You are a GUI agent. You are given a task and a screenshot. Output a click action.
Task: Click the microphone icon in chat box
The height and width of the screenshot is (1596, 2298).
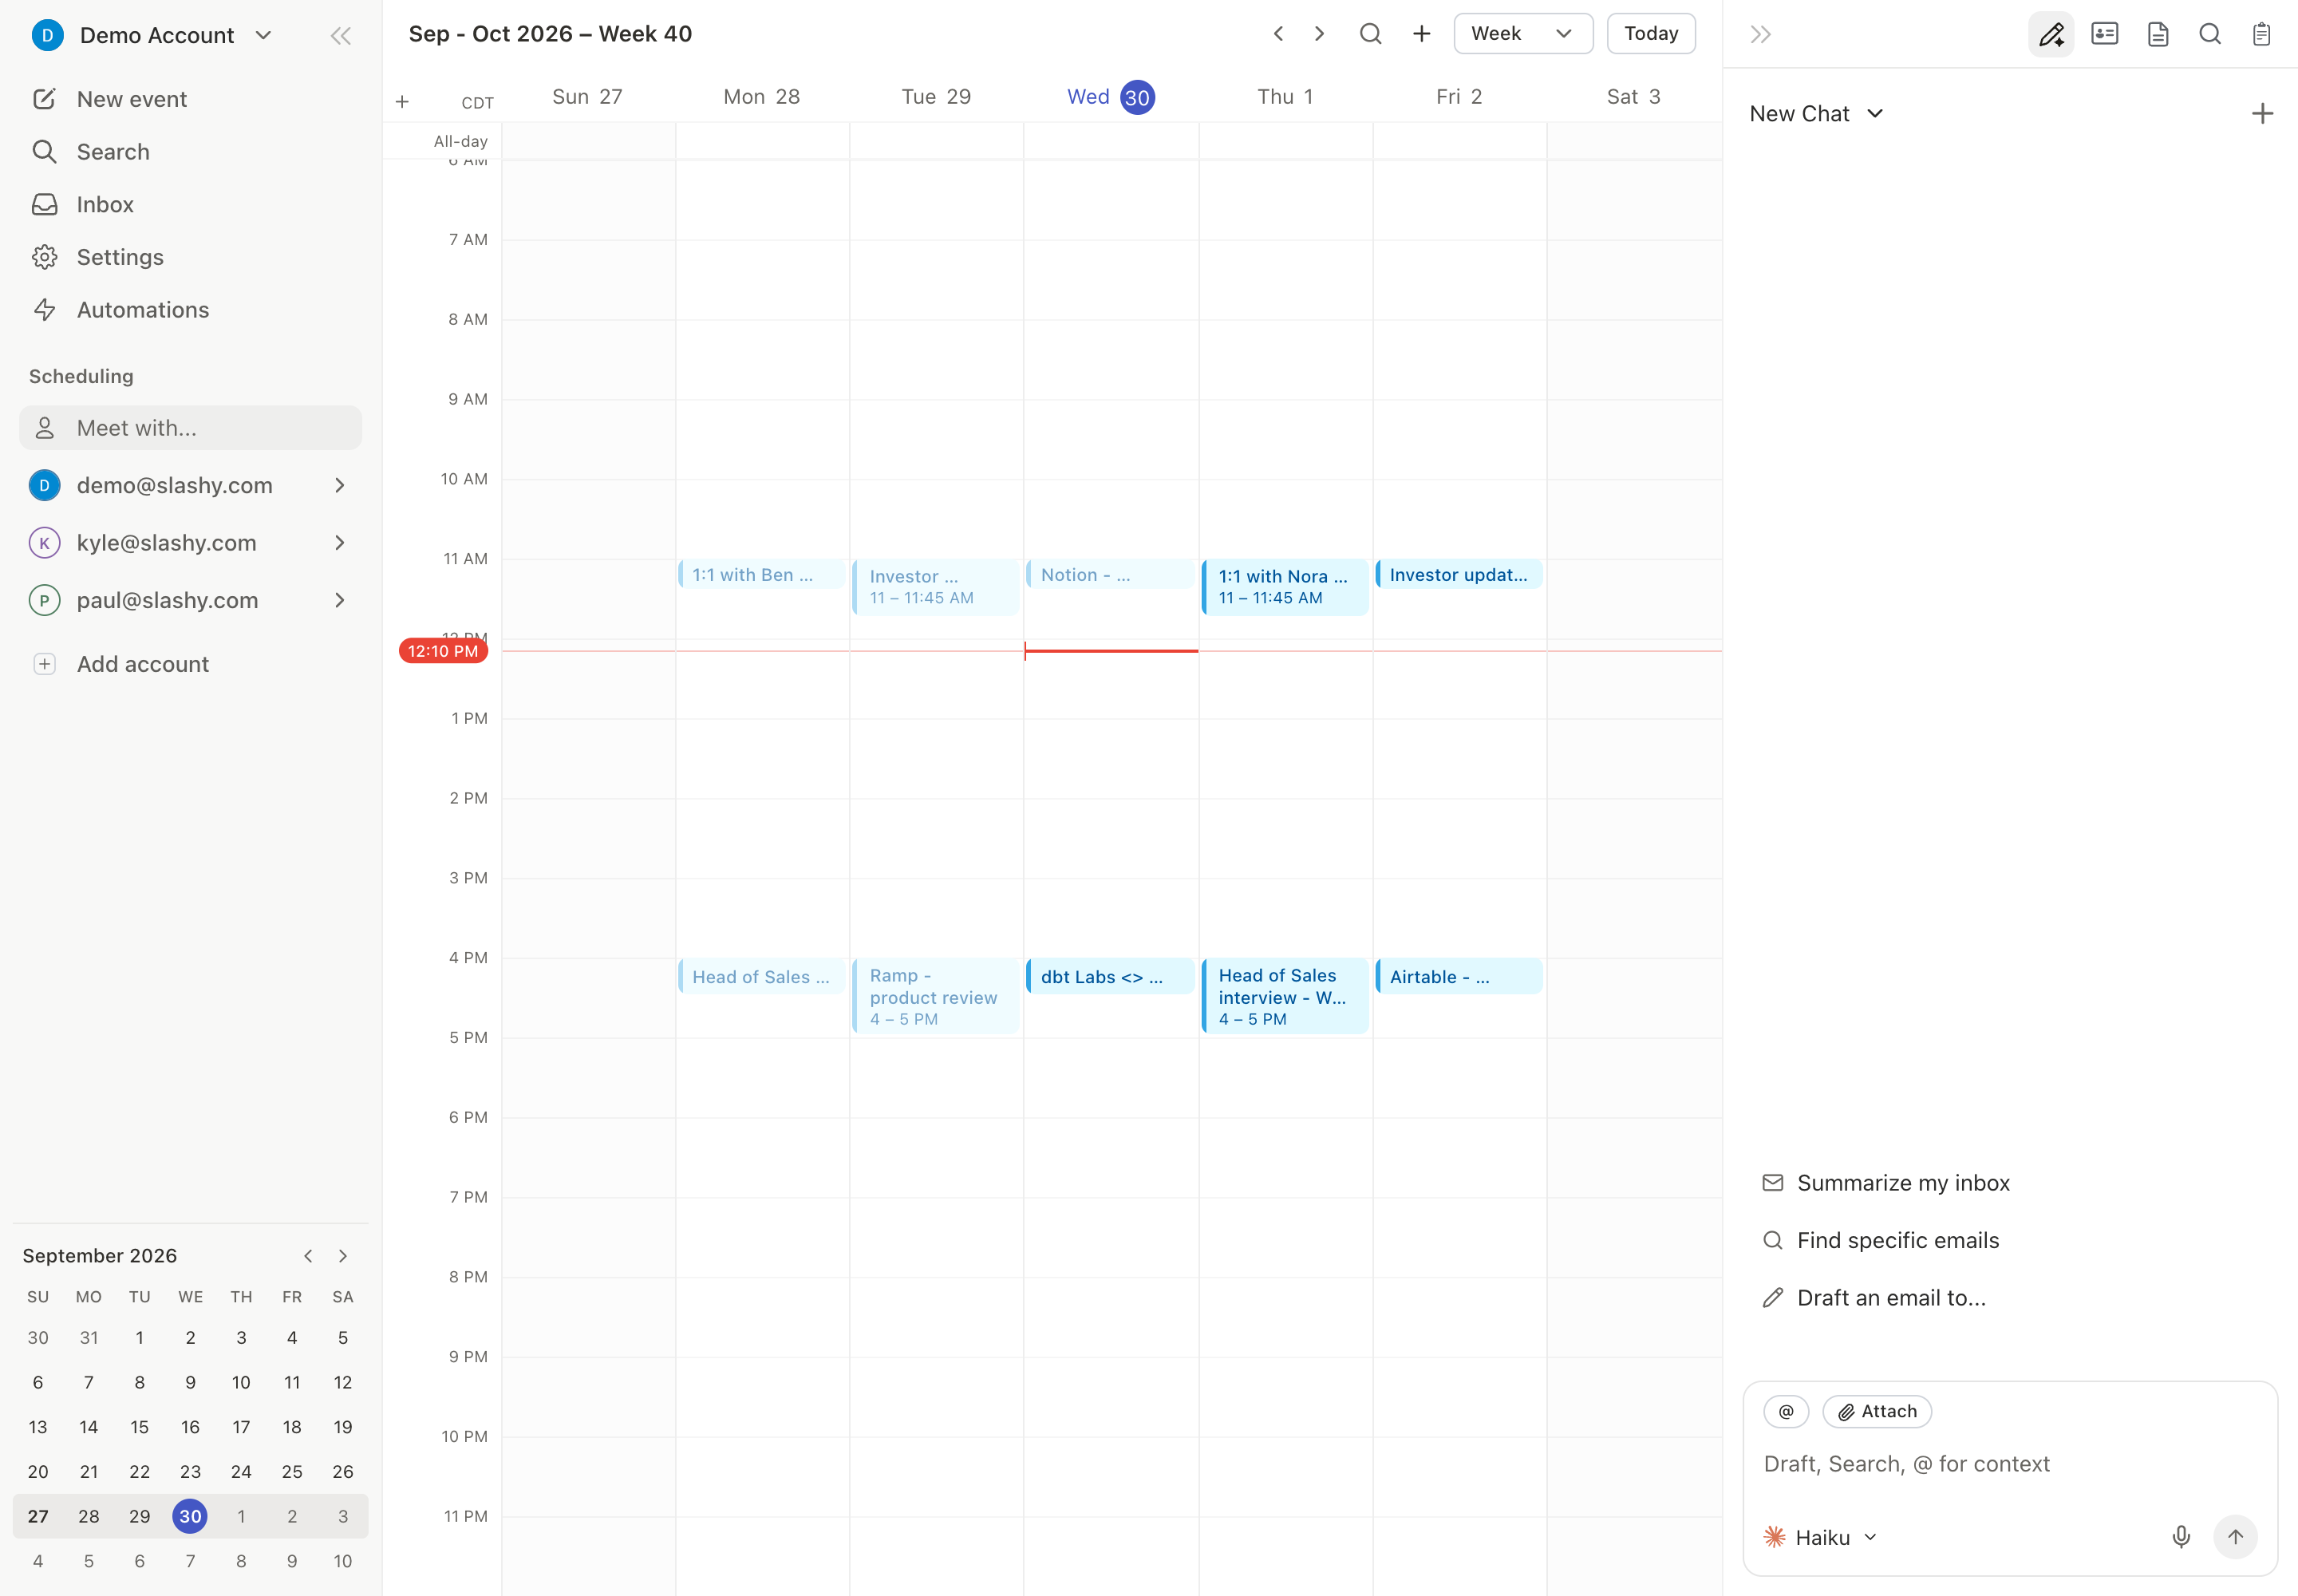[x=2181, y=1537]
